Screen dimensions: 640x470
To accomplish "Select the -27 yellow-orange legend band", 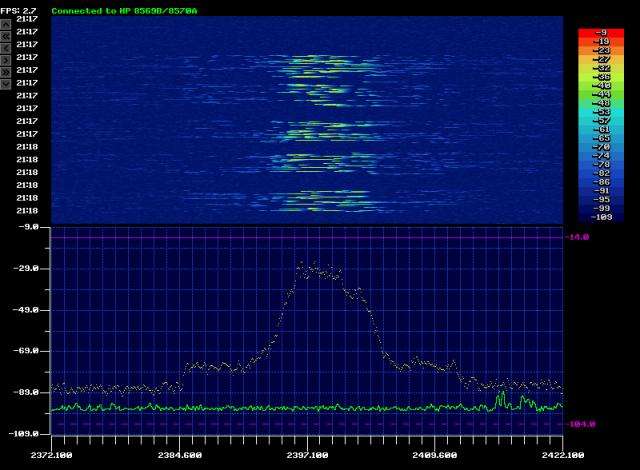I will (601, 59).
